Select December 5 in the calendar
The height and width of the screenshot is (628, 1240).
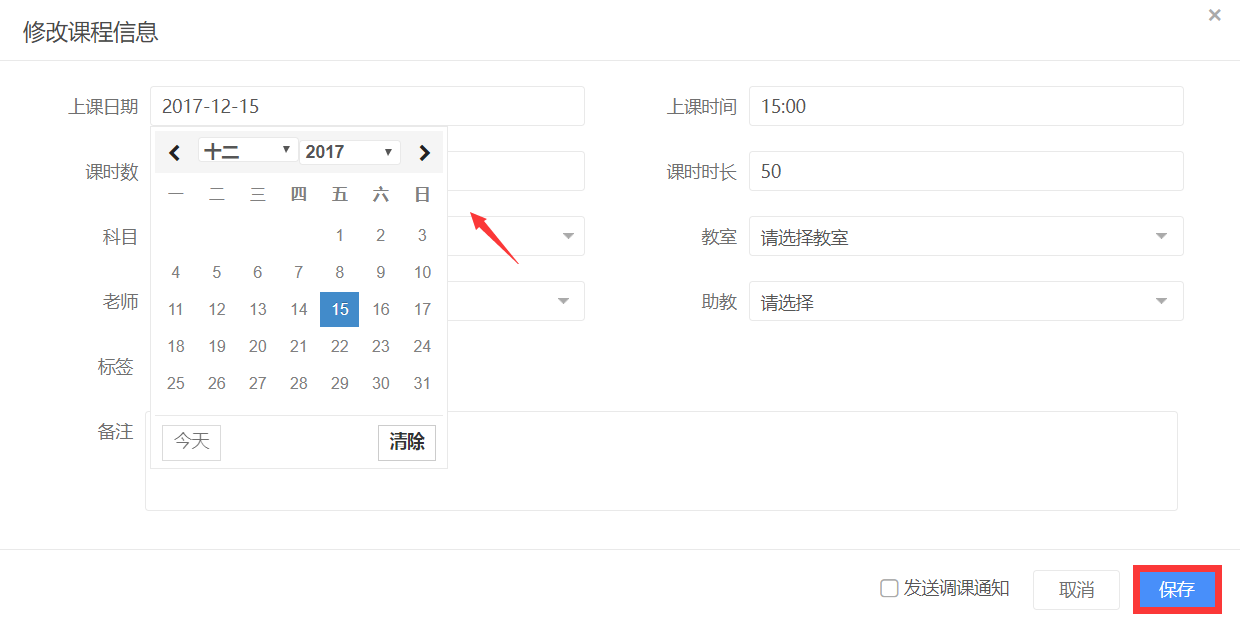217,273
